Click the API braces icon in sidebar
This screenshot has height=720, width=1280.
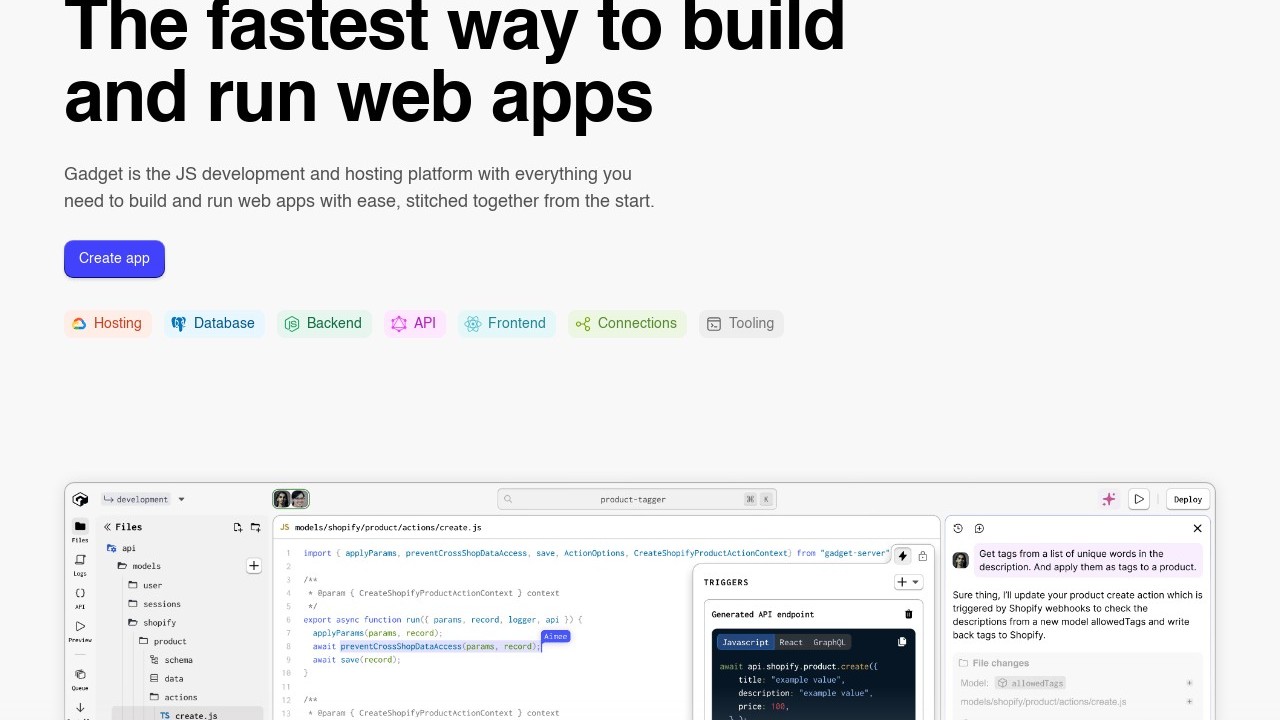80,597
